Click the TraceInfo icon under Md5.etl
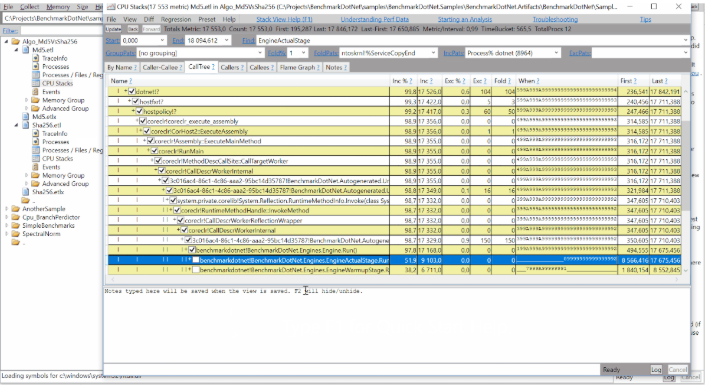707x386 pixels. coord(36,58)
